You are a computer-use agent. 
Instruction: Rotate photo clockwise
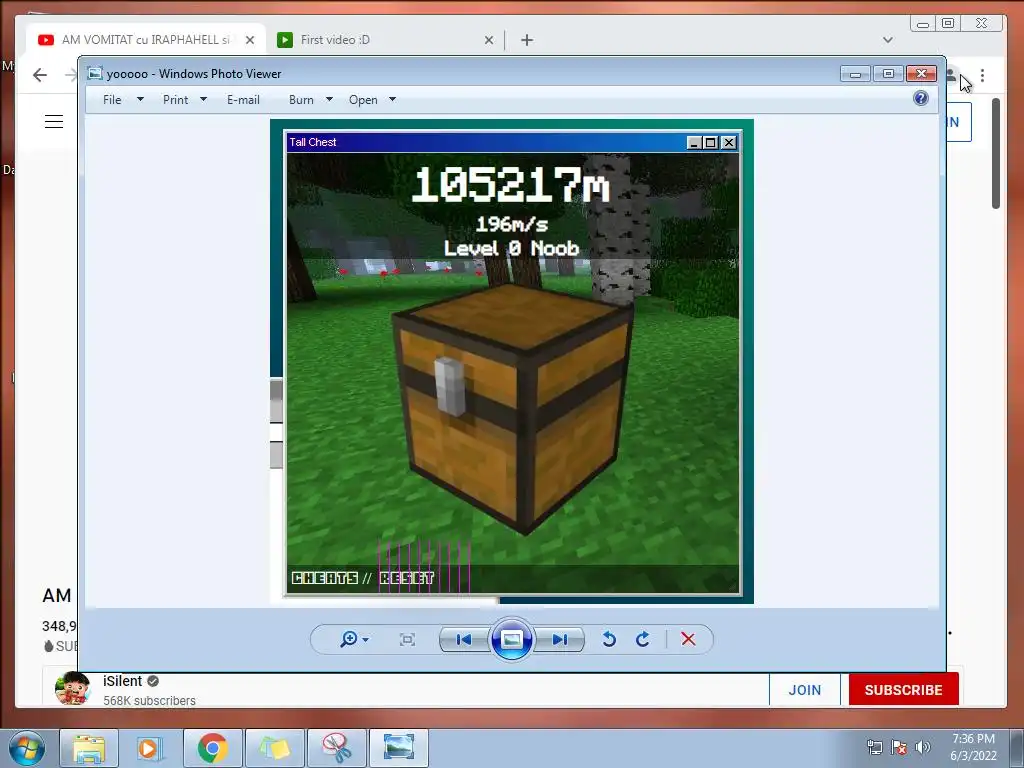pyautogui.click(x=643, y=639)
